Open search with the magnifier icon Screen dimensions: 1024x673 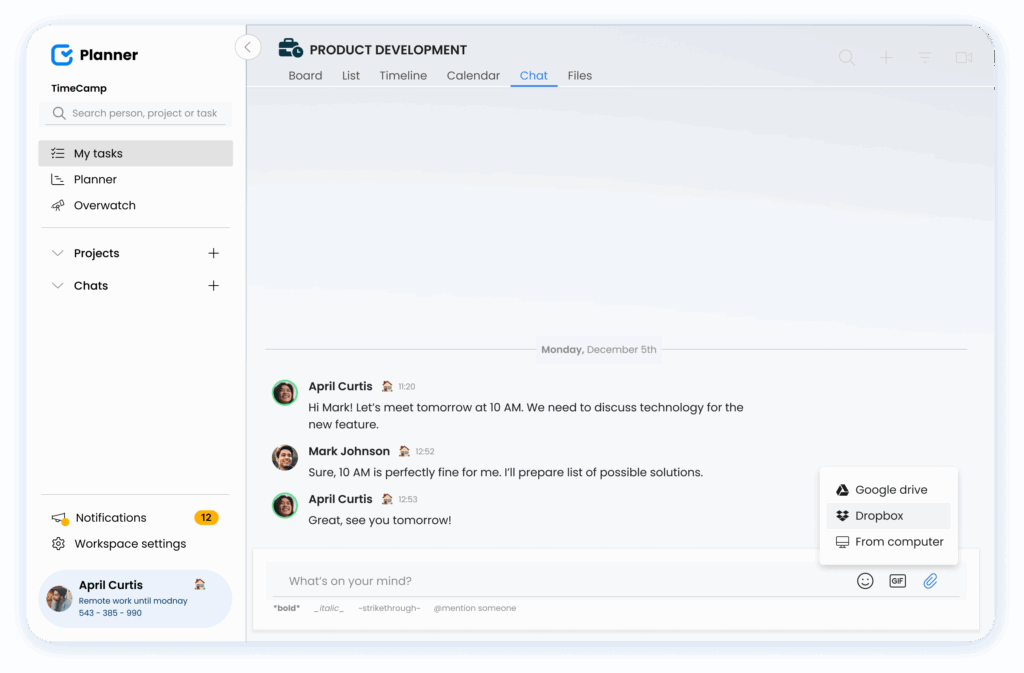(846, 57)
